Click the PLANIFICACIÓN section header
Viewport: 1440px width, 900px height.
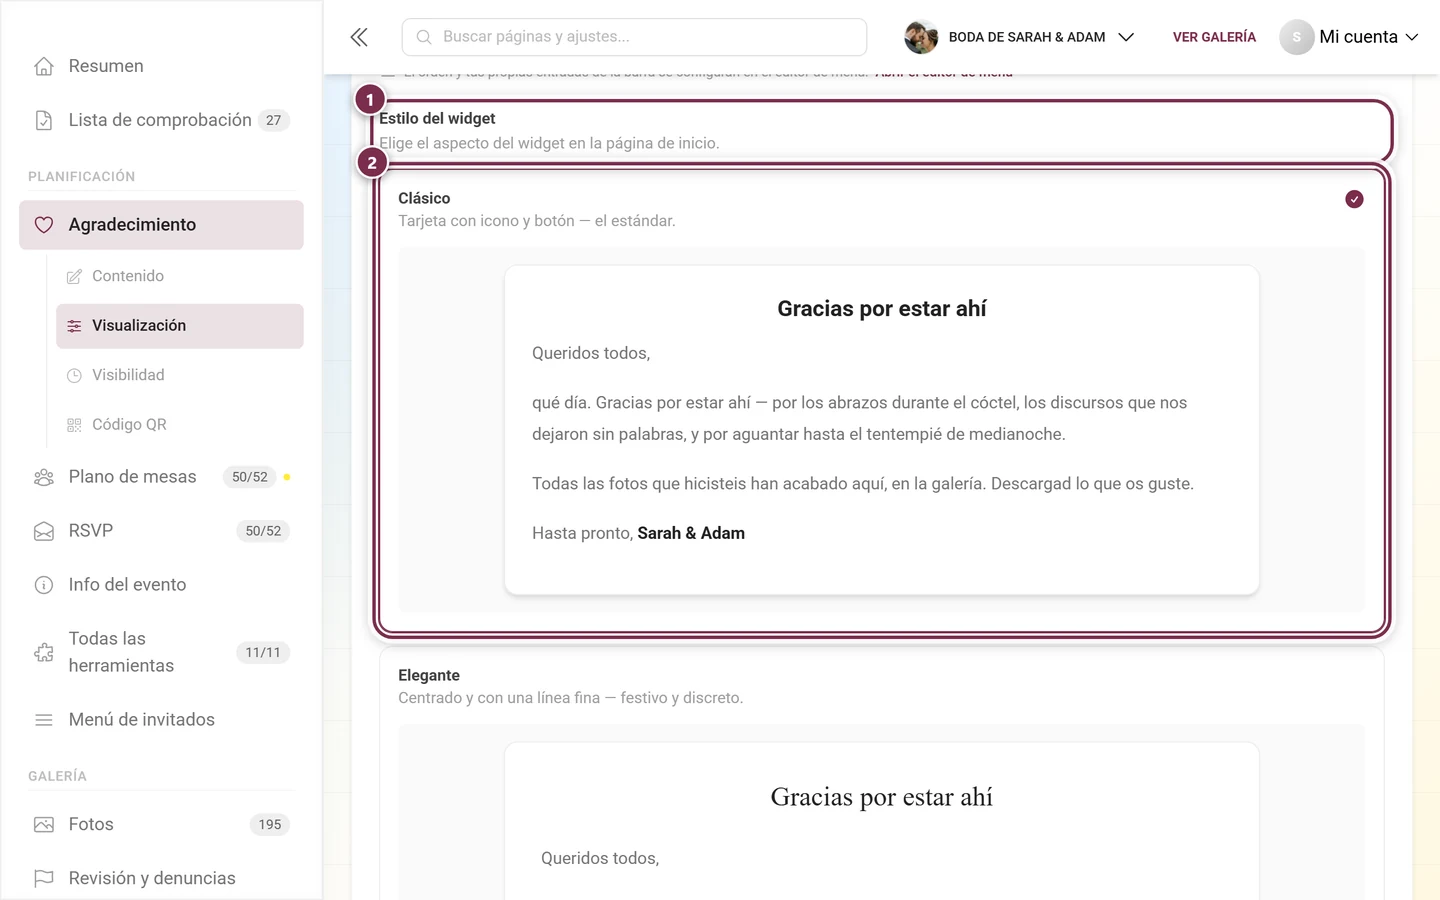tap(82, 176)
